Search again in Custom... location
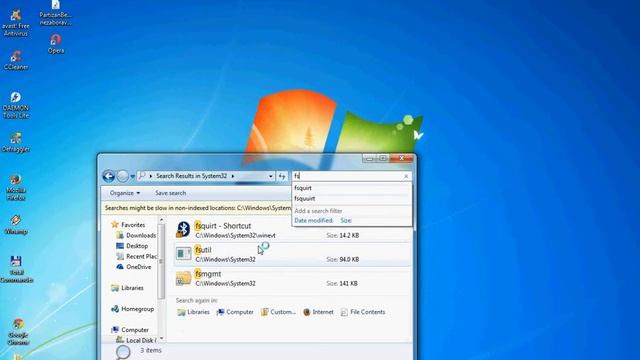This screenshot has width=640, height=360. pyautogui.click(x=278, y=312)
